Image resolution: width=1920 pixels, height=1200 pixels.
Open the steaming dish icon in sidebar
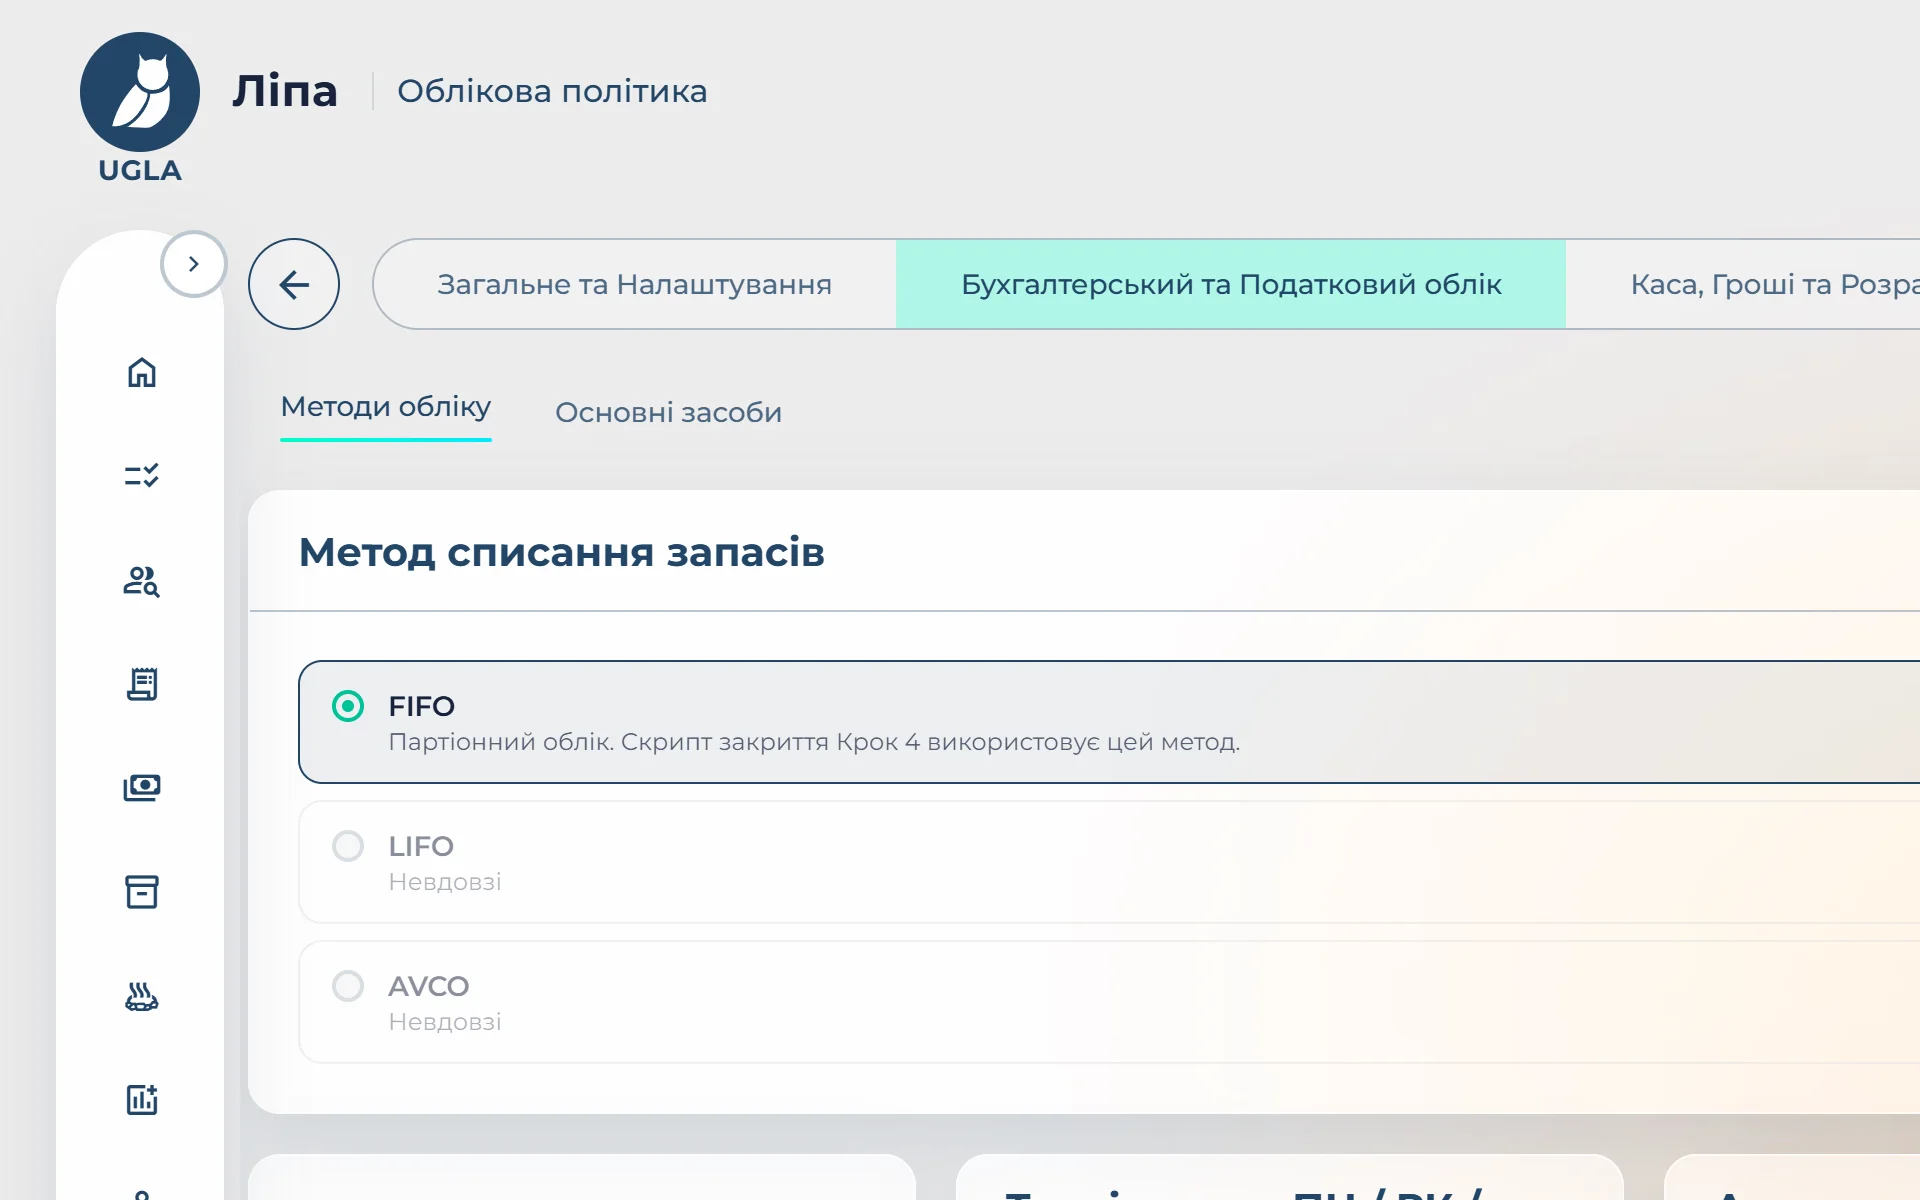[x=142, y=997]
